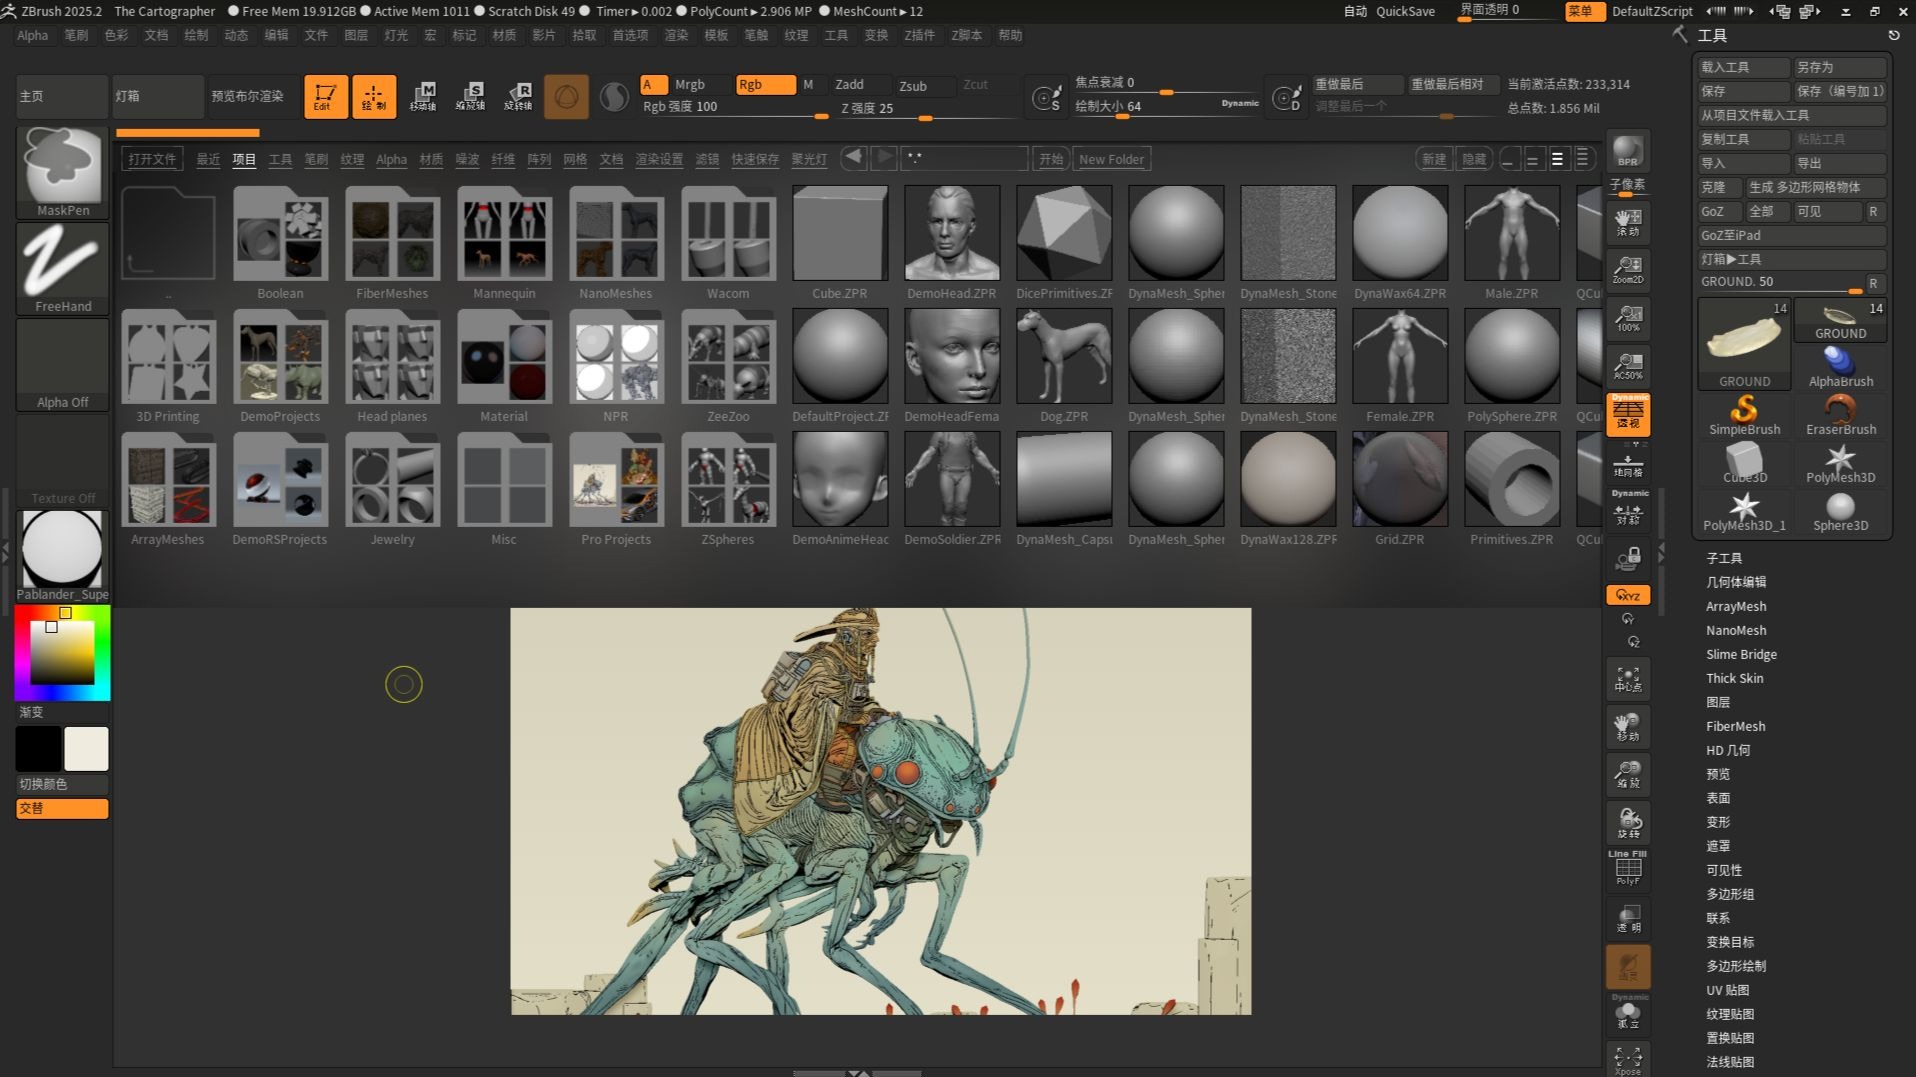Open the MaskPen brush selector

point(63,172)
